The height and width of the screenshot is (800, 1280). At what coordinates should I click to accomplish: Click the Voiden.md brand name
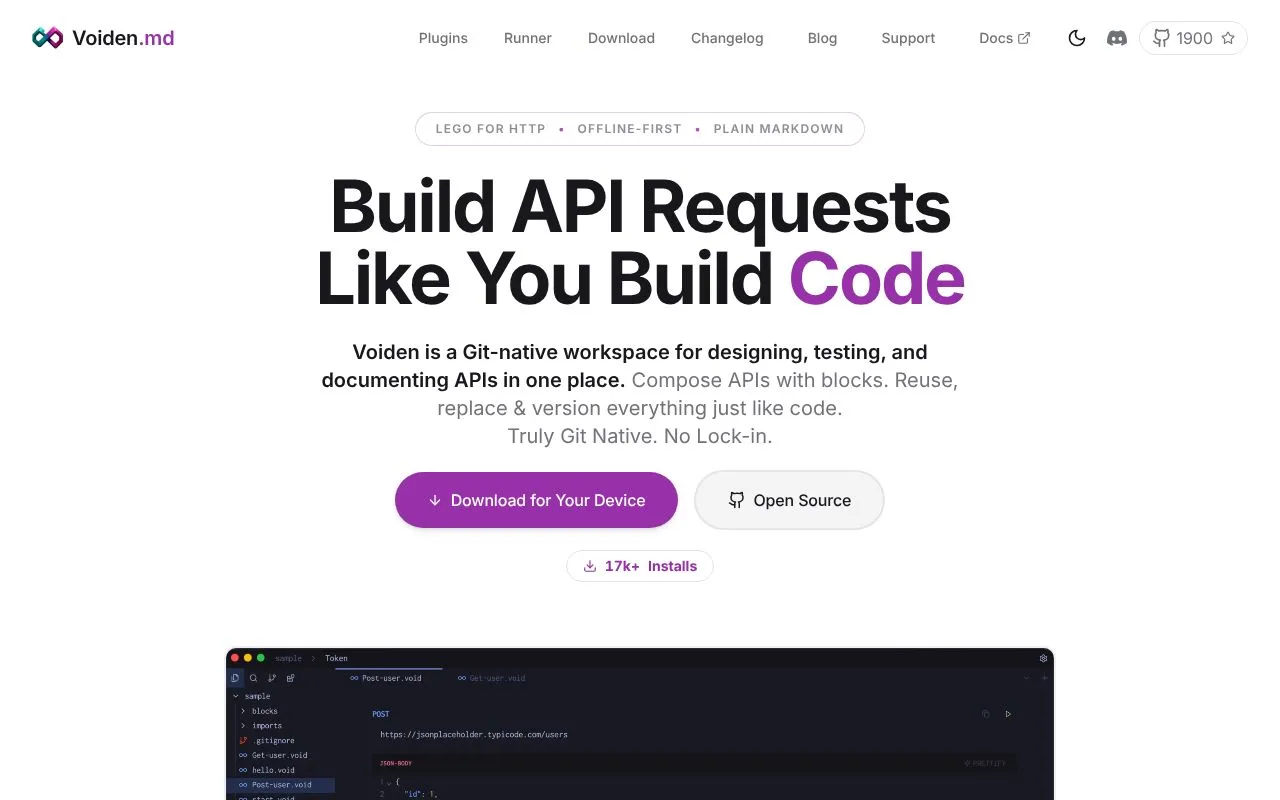(x=123, y=38)
